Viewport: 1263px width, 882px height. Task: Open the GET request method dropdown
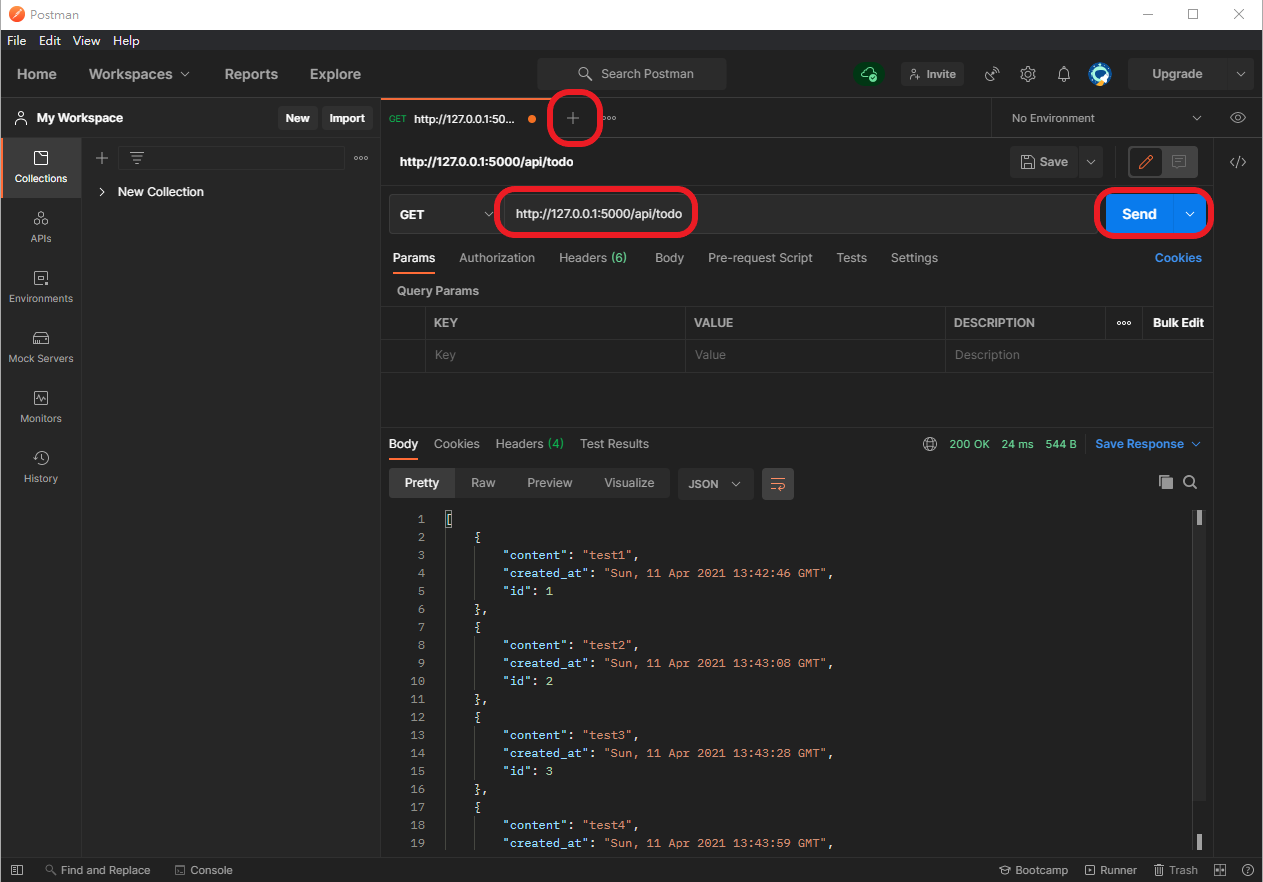click(x=443, y=213)
